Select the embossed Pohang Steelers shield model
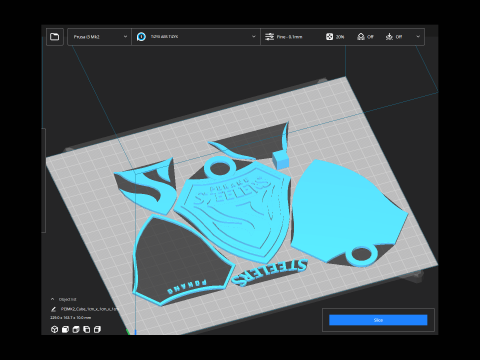The height and width of the screenshot is (360, 480). [x=233, y=210]
